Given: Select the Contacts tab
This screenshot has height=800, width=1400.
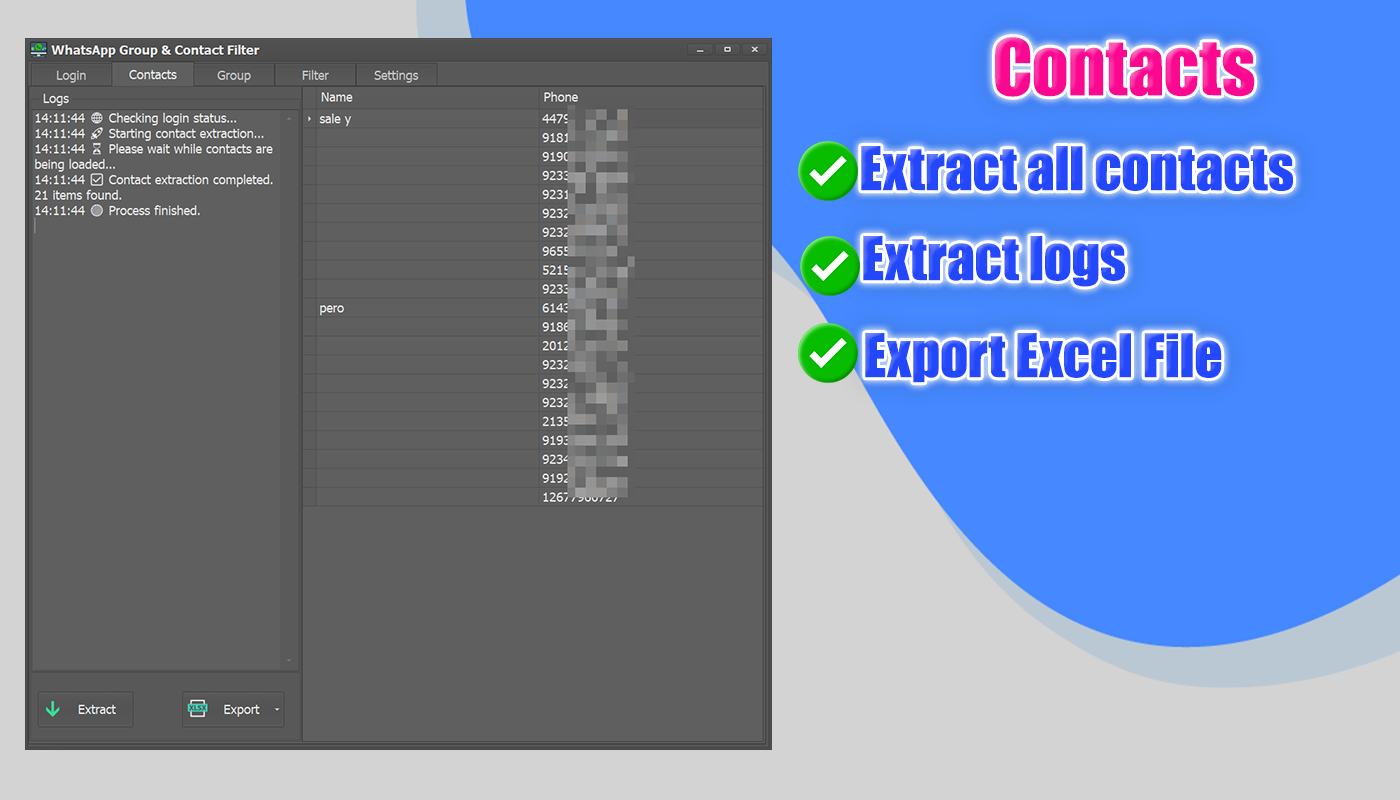Looking at the screenshot, I should point(153,75).
